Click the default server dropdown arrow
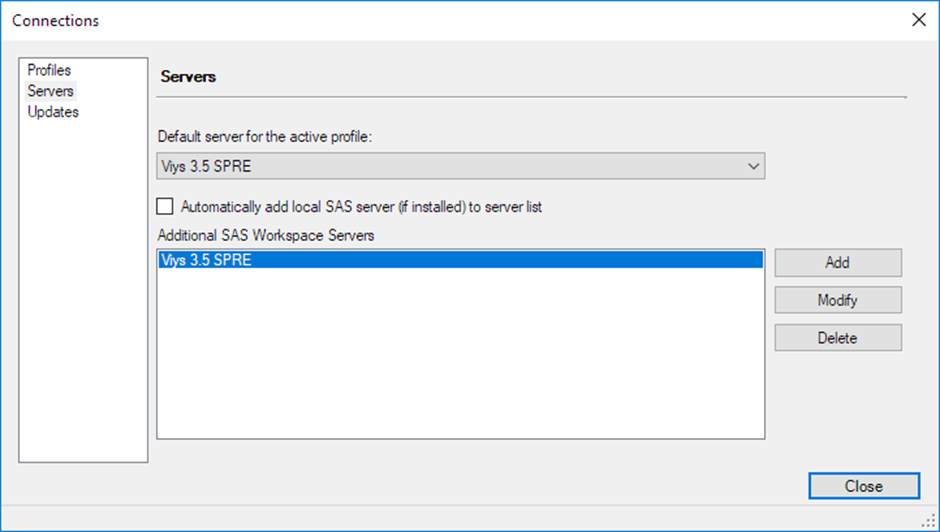The height and width of the screenshot is (532, 940). (754, 166)
